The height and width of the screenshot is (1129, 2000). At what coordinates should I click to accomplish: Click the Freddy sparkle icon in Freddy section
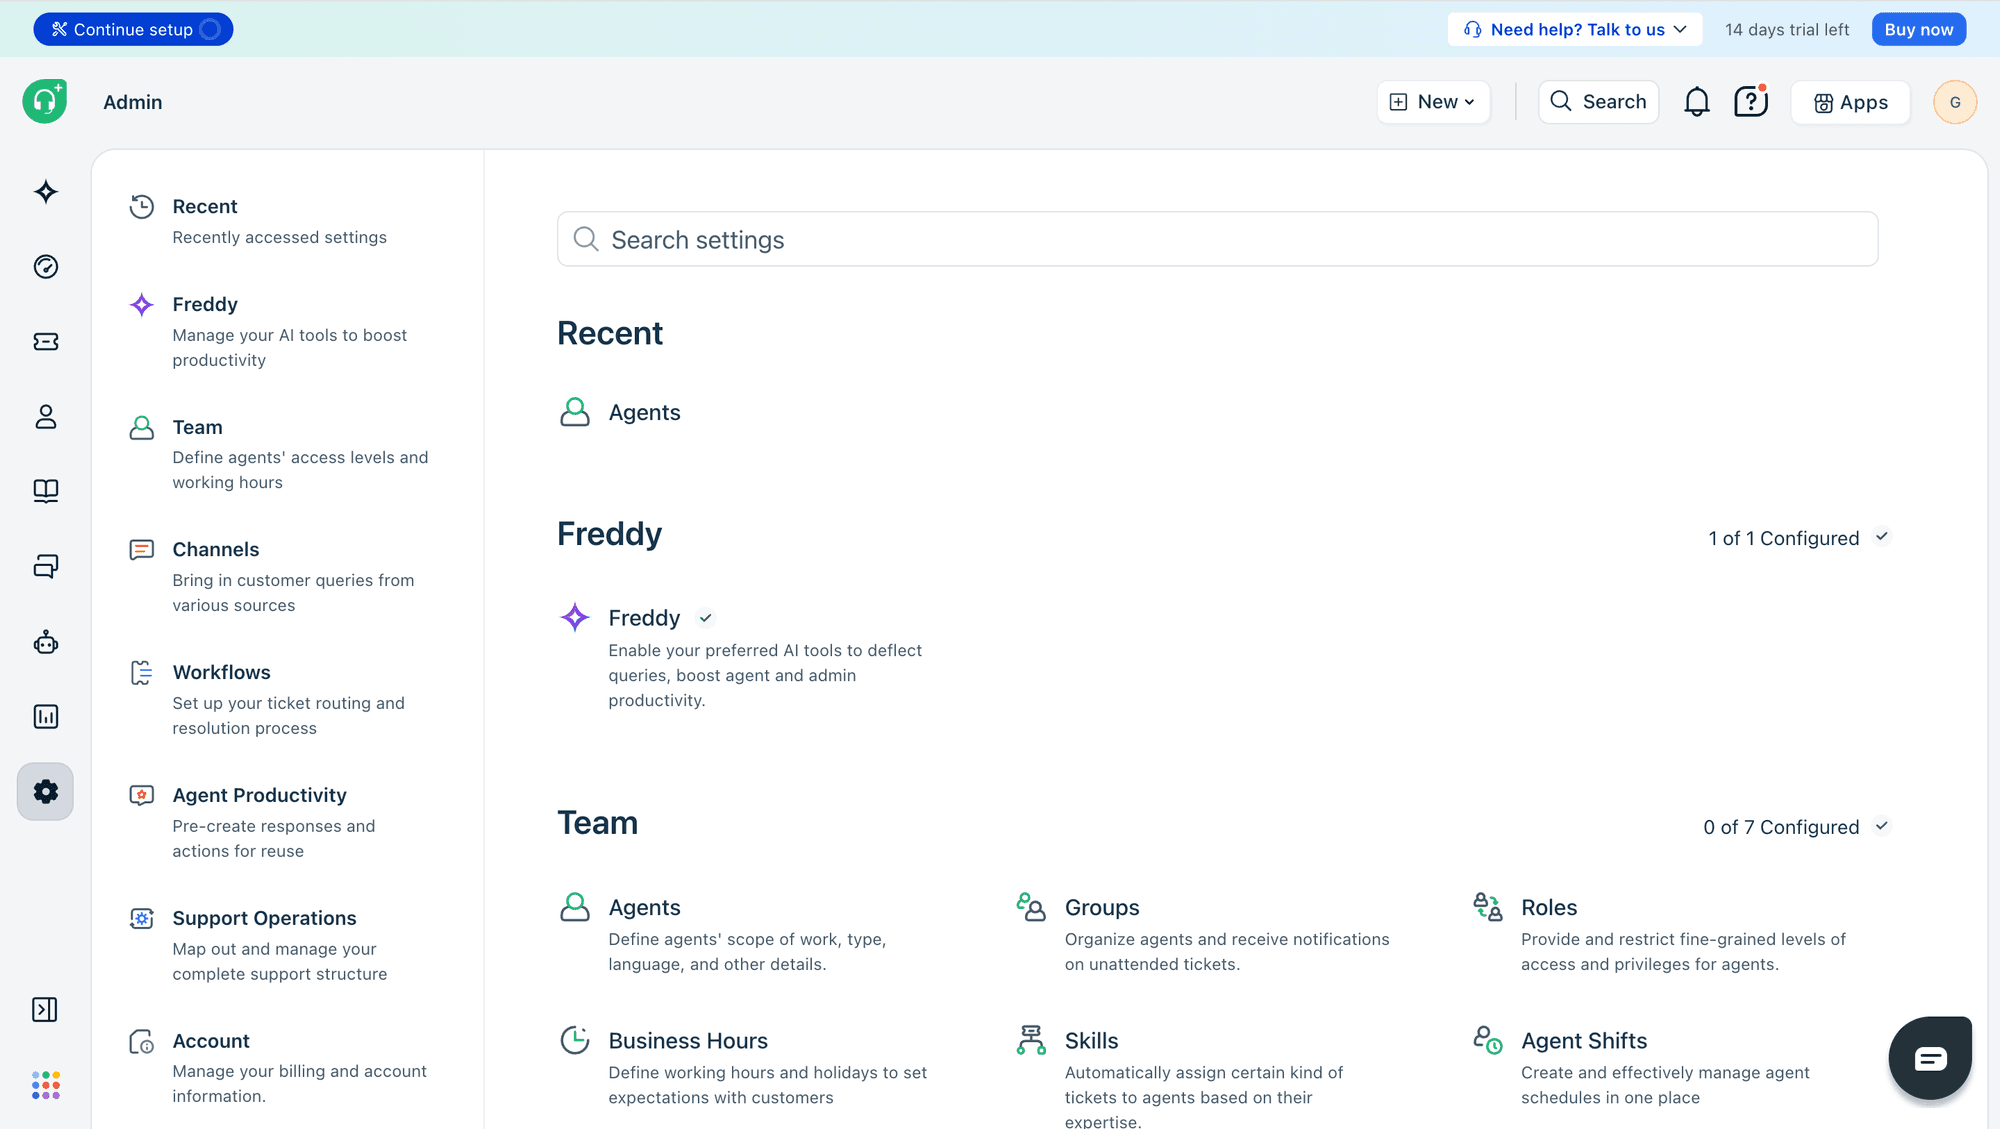click(x=575, y=618)
